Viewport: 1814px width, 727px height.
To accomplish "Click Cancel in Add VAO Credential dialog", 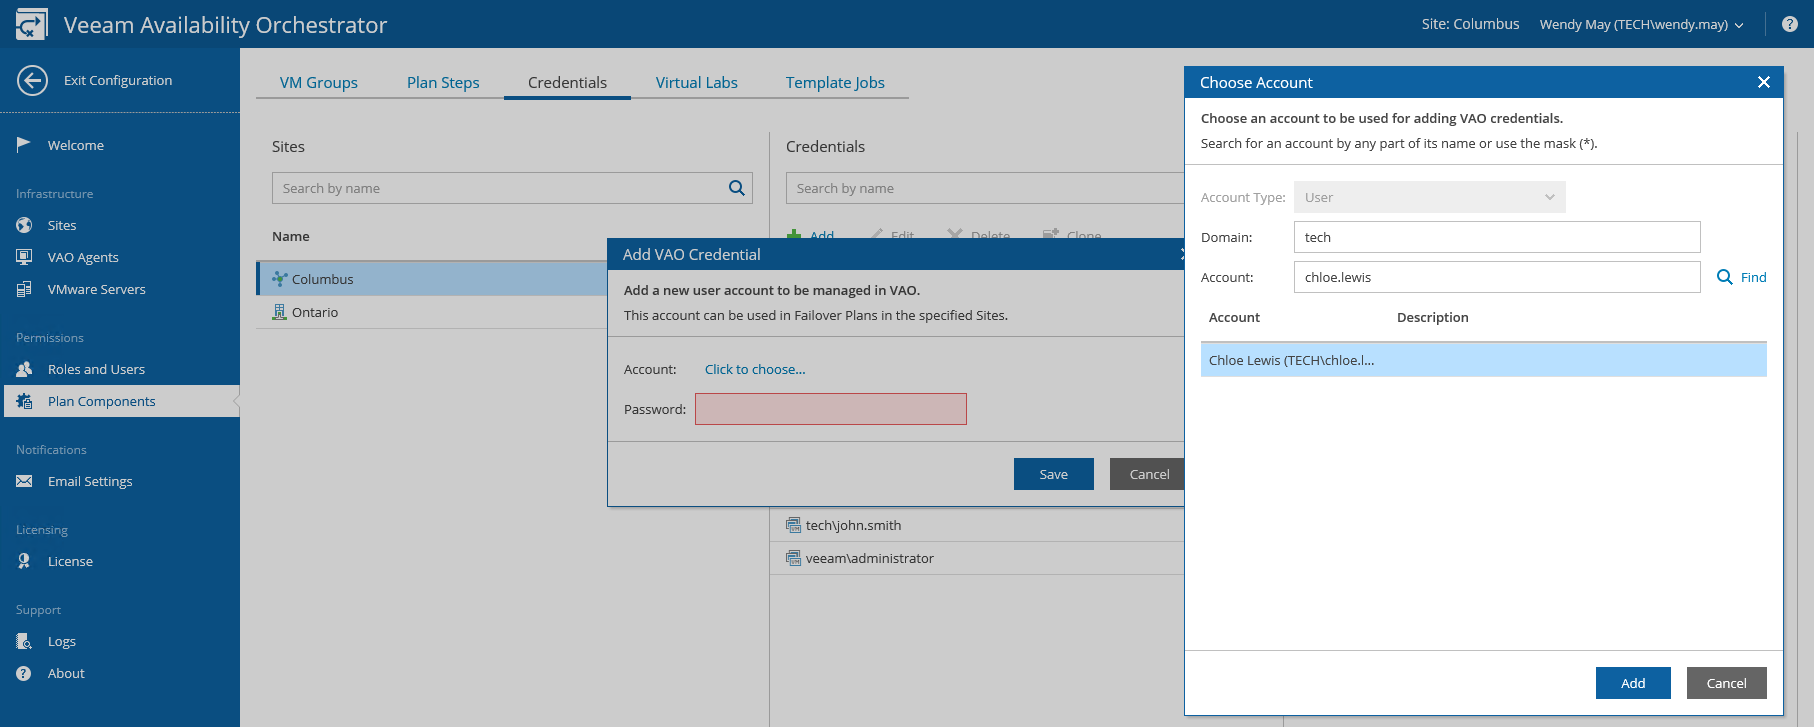I will pyautogui.click(x=1148, y=474).
